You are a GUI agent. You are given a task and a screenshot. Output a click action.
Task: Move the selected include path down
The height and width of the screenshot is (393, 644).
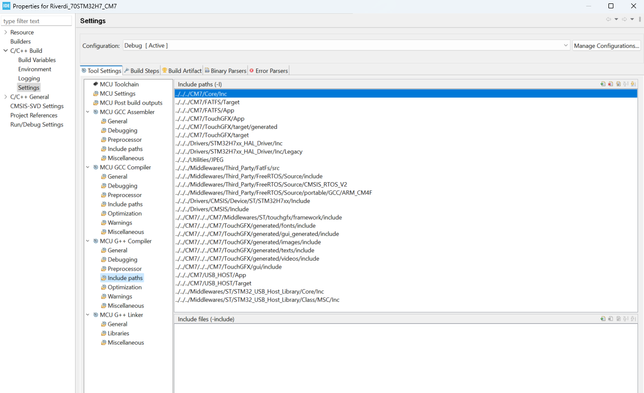coord(633,84)
